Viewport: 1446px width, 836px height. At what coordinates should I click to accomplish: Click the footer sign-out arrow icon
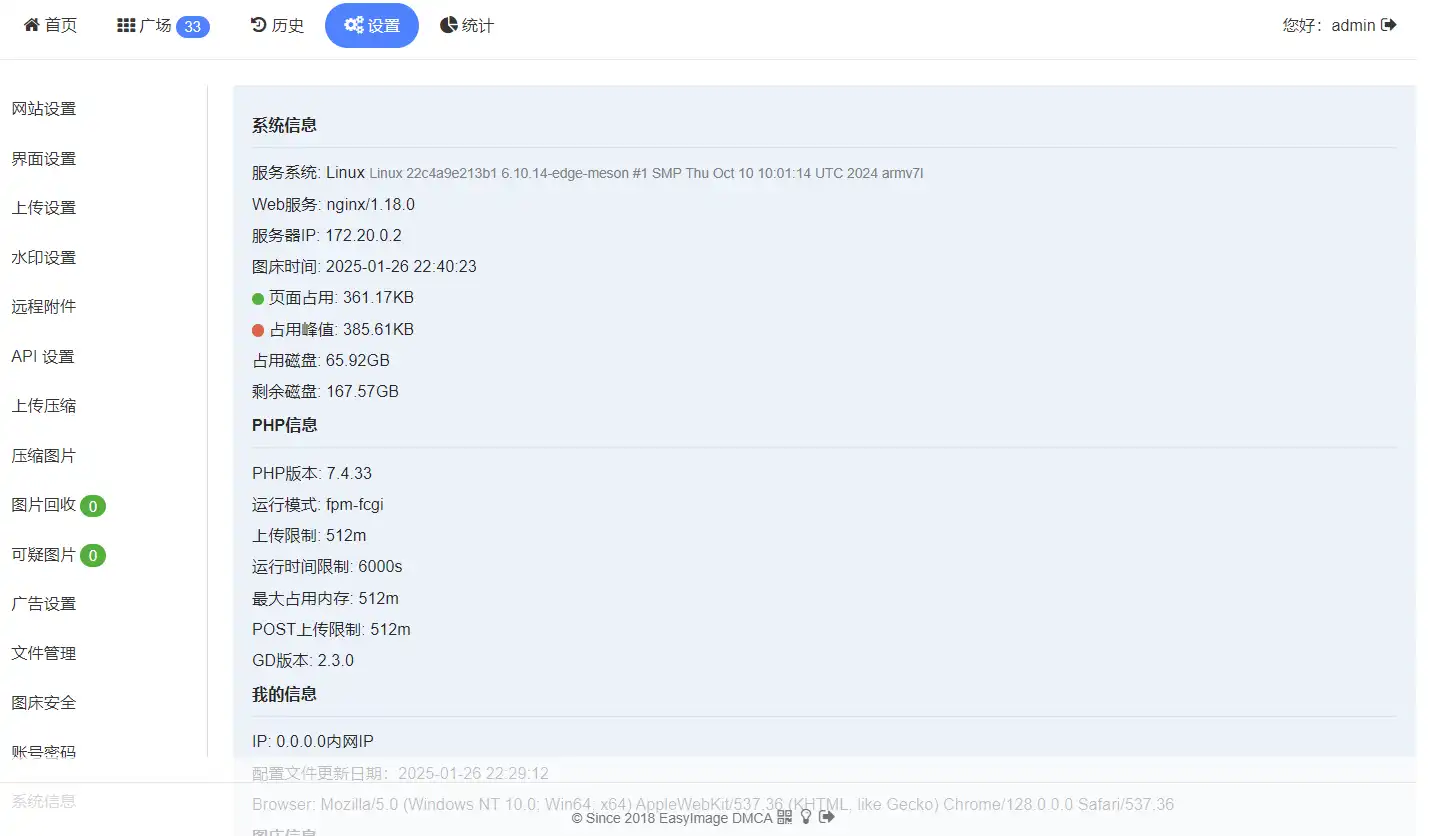(x=827, y=817)
